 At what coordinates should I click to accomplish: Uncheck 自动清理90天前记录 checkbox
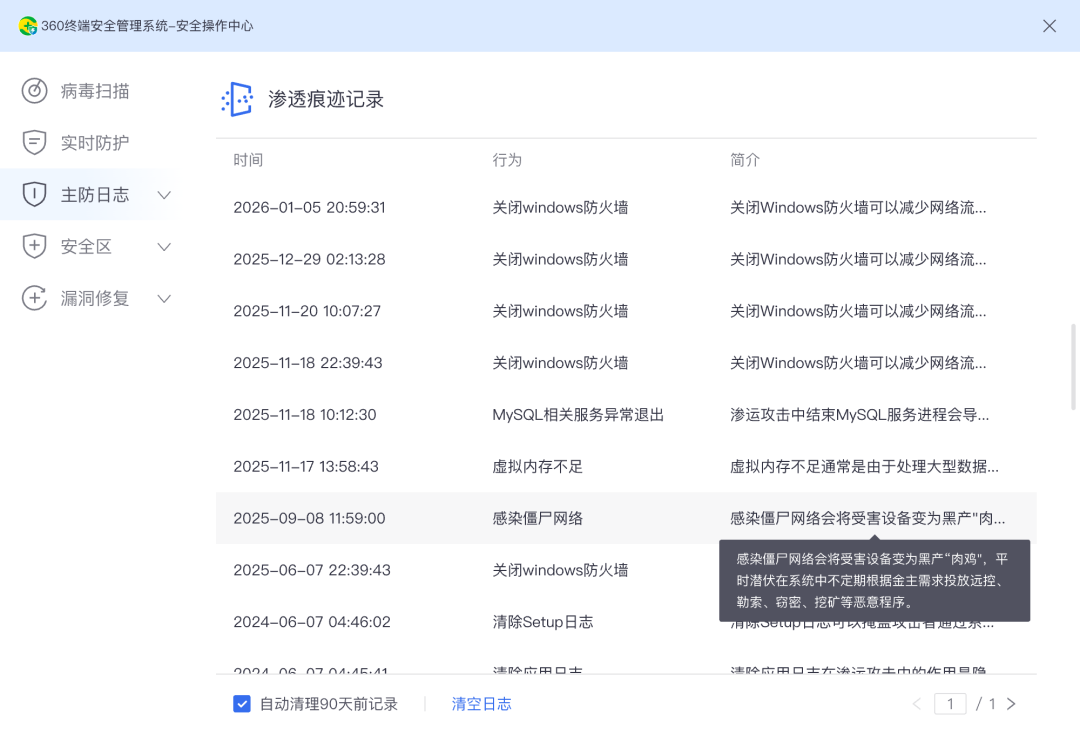point(242,704)
